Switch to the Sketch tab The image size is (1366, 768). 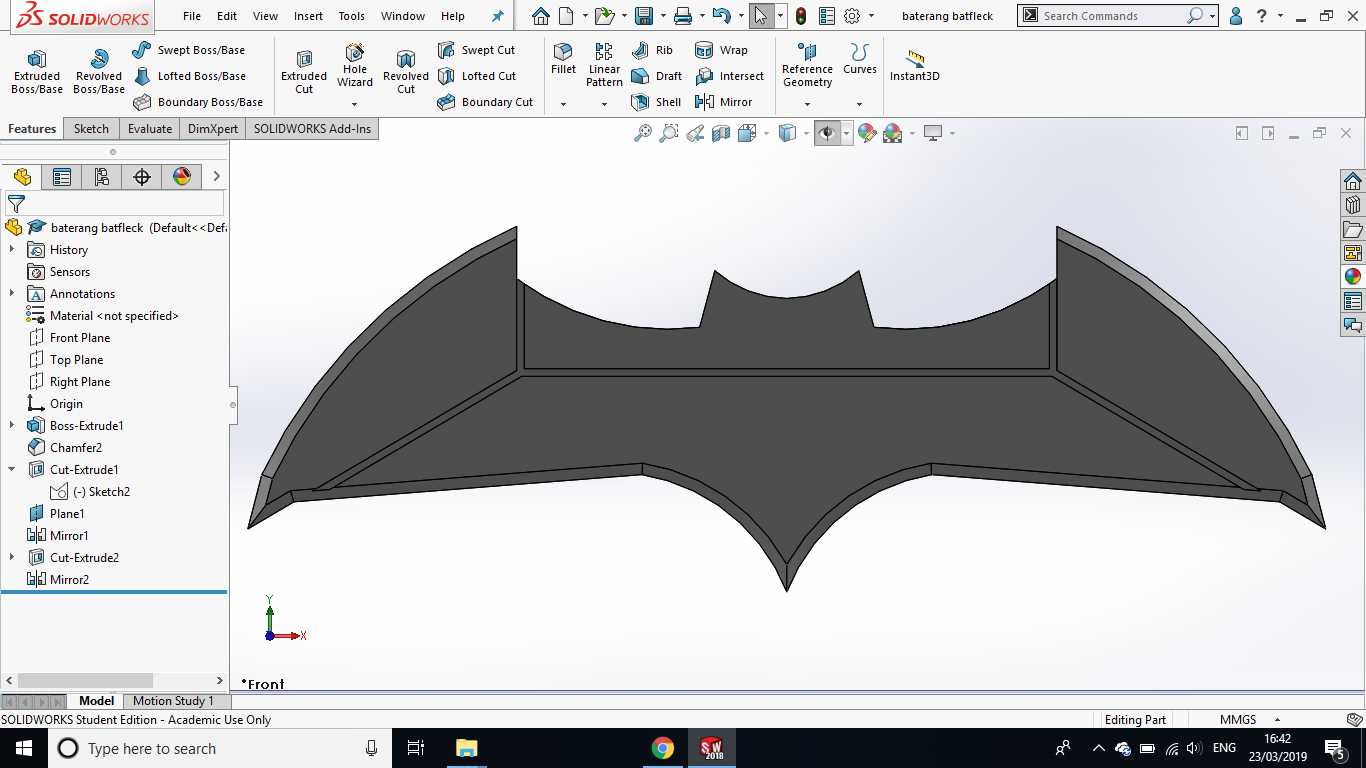point(91,129)
